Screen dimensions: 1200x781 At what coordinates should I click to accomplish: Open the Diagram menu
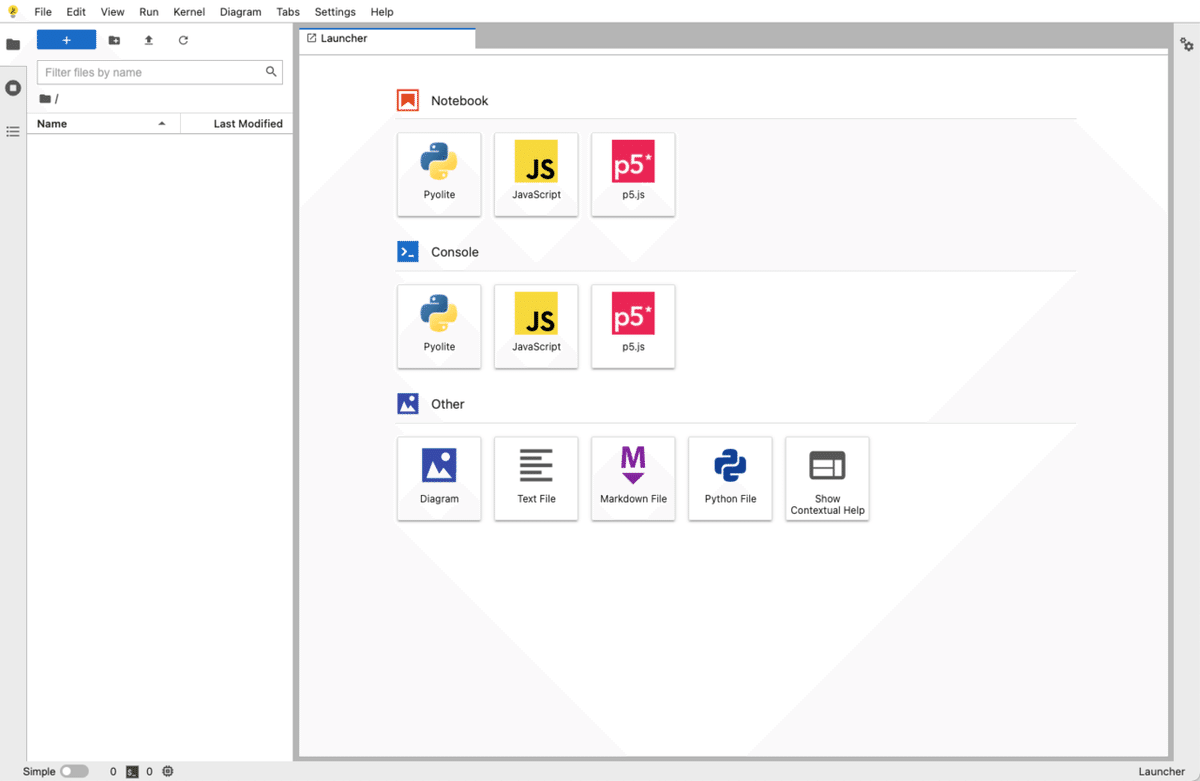point(240,12)
